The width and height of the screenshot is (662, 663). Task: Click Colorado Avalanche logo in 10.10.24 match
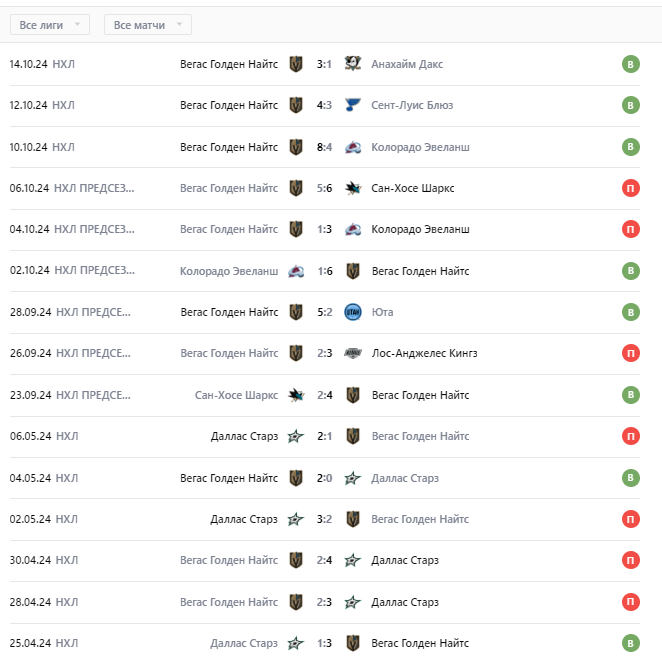(x=352, y=147)
